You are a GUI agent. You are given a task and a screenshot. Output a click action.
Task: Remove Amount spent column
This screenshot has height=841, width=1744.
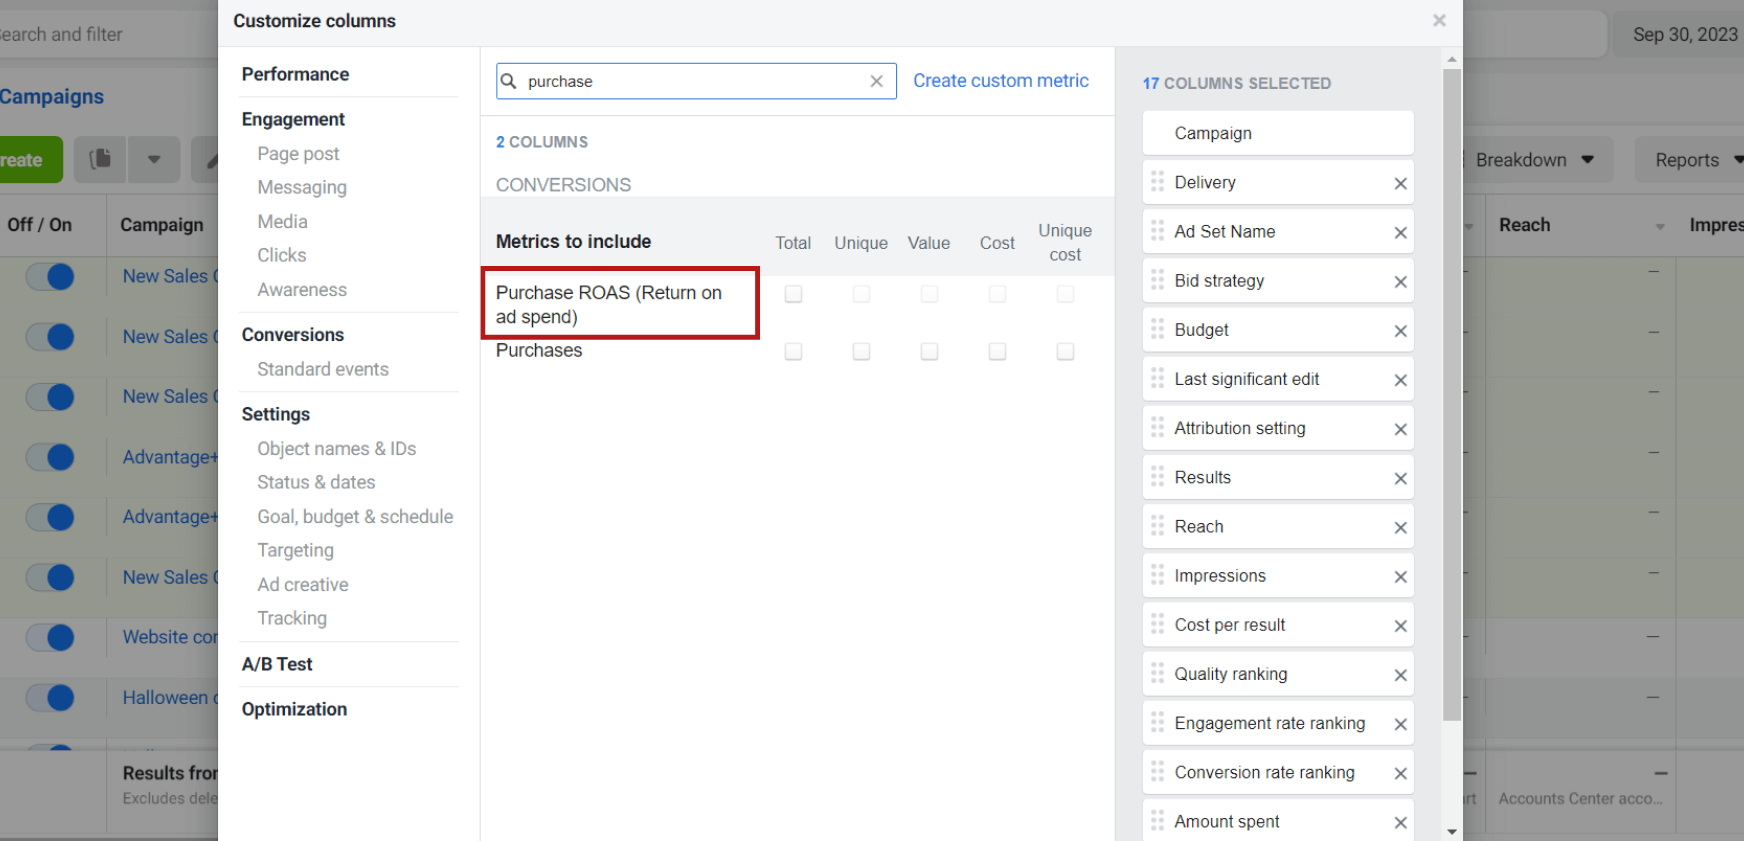1400,822
